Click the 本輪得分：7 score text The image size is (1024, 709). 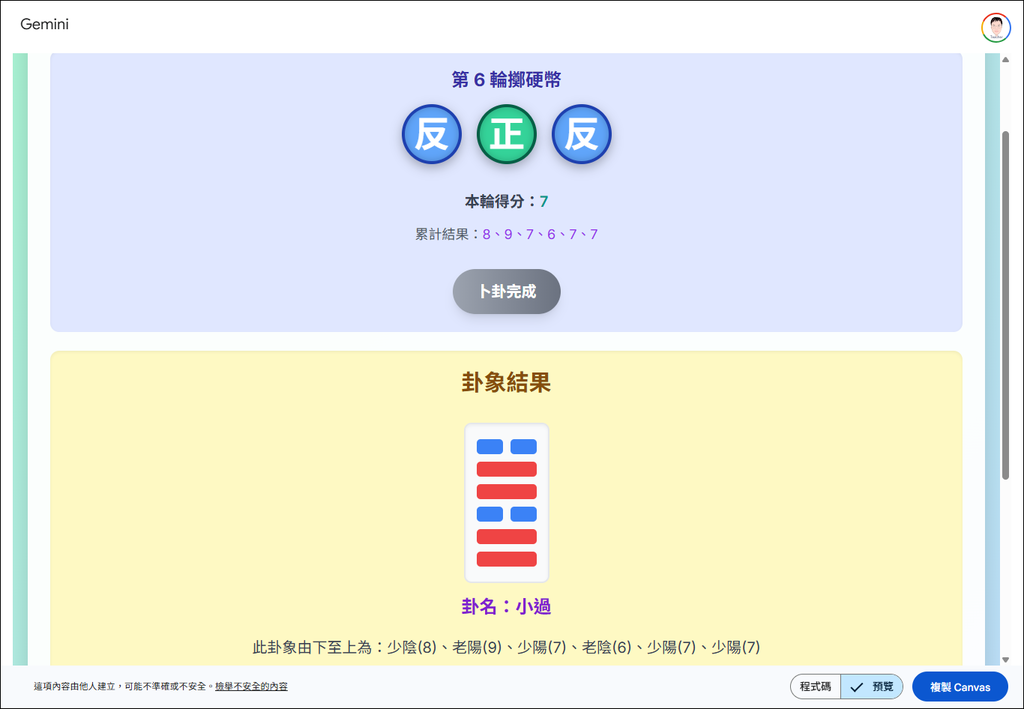point(507,201)
